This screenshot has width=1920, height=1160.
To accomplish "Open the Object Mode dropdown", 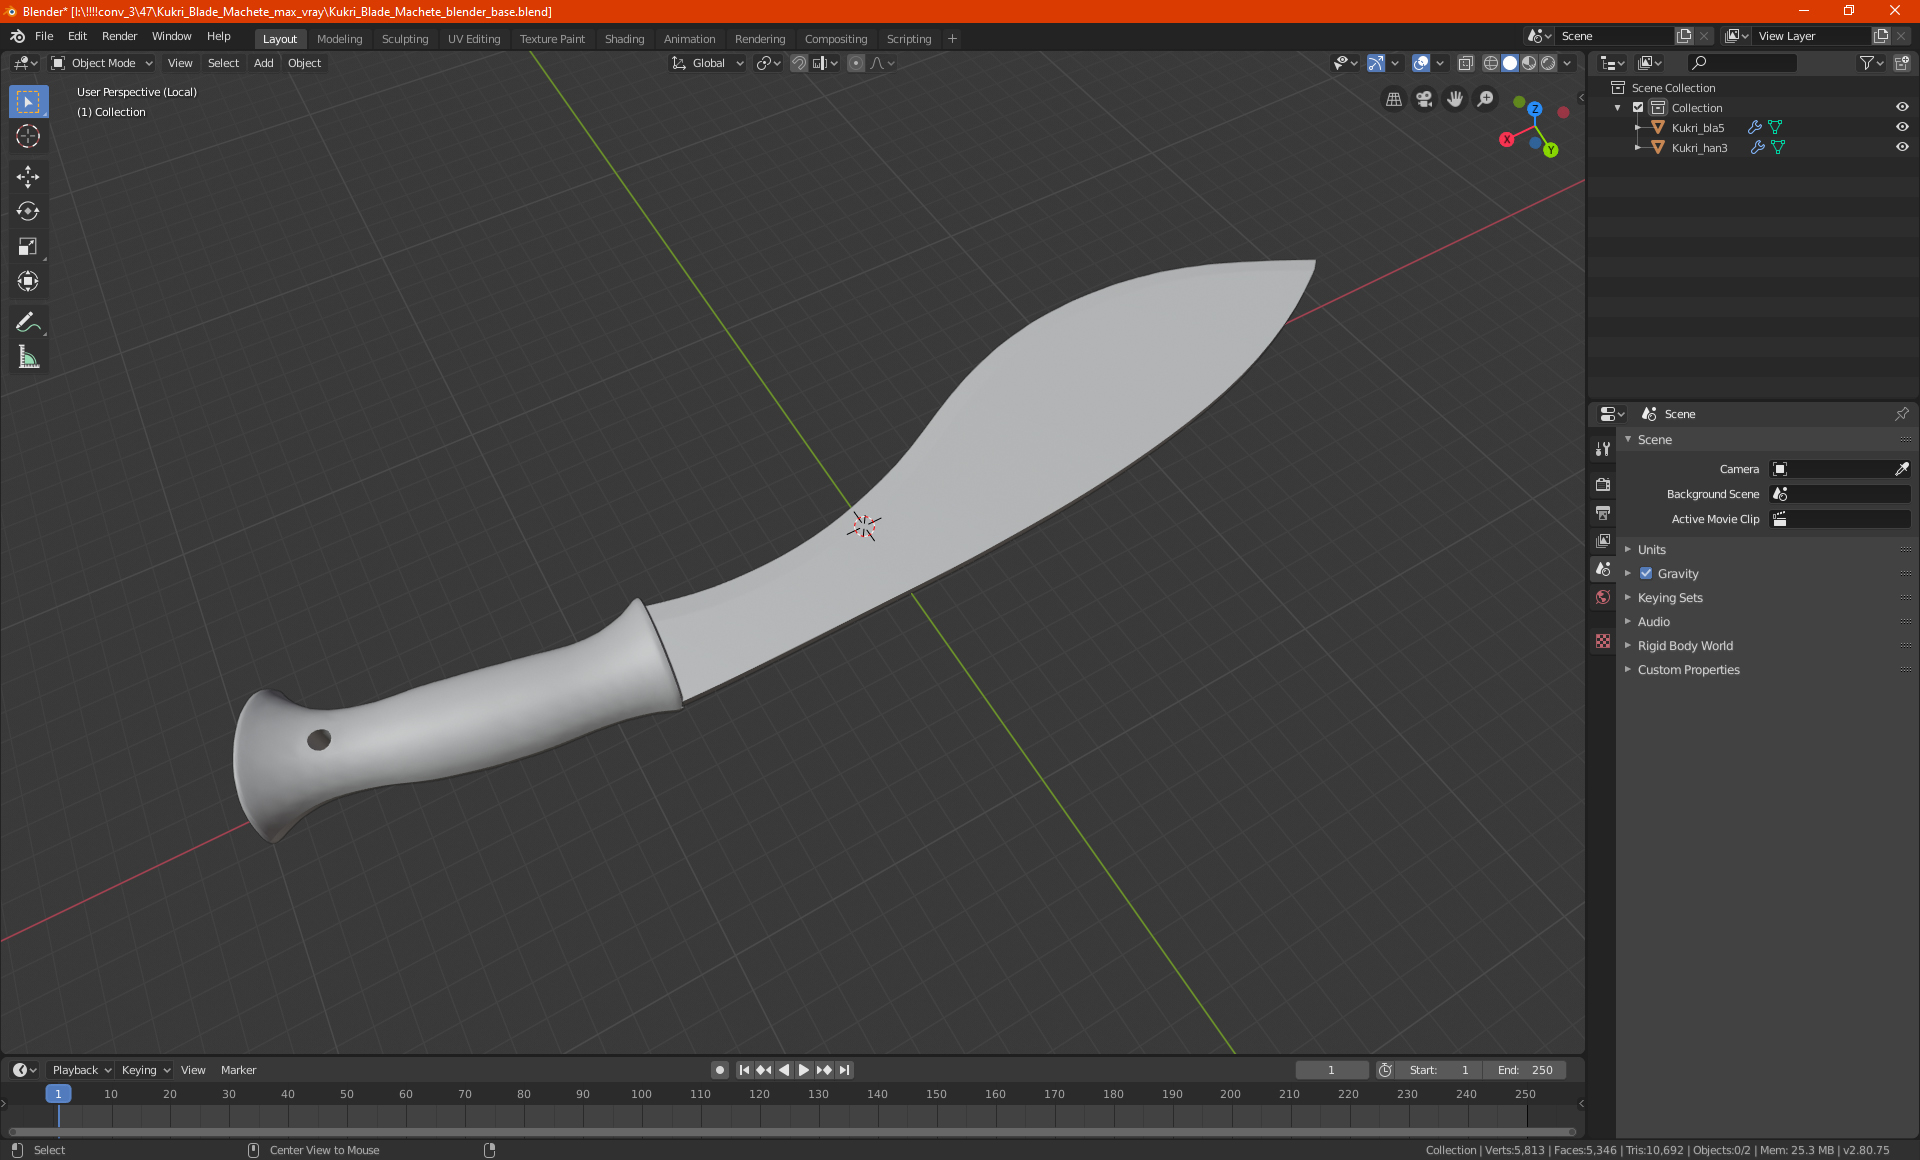I will tap(102, 63).
